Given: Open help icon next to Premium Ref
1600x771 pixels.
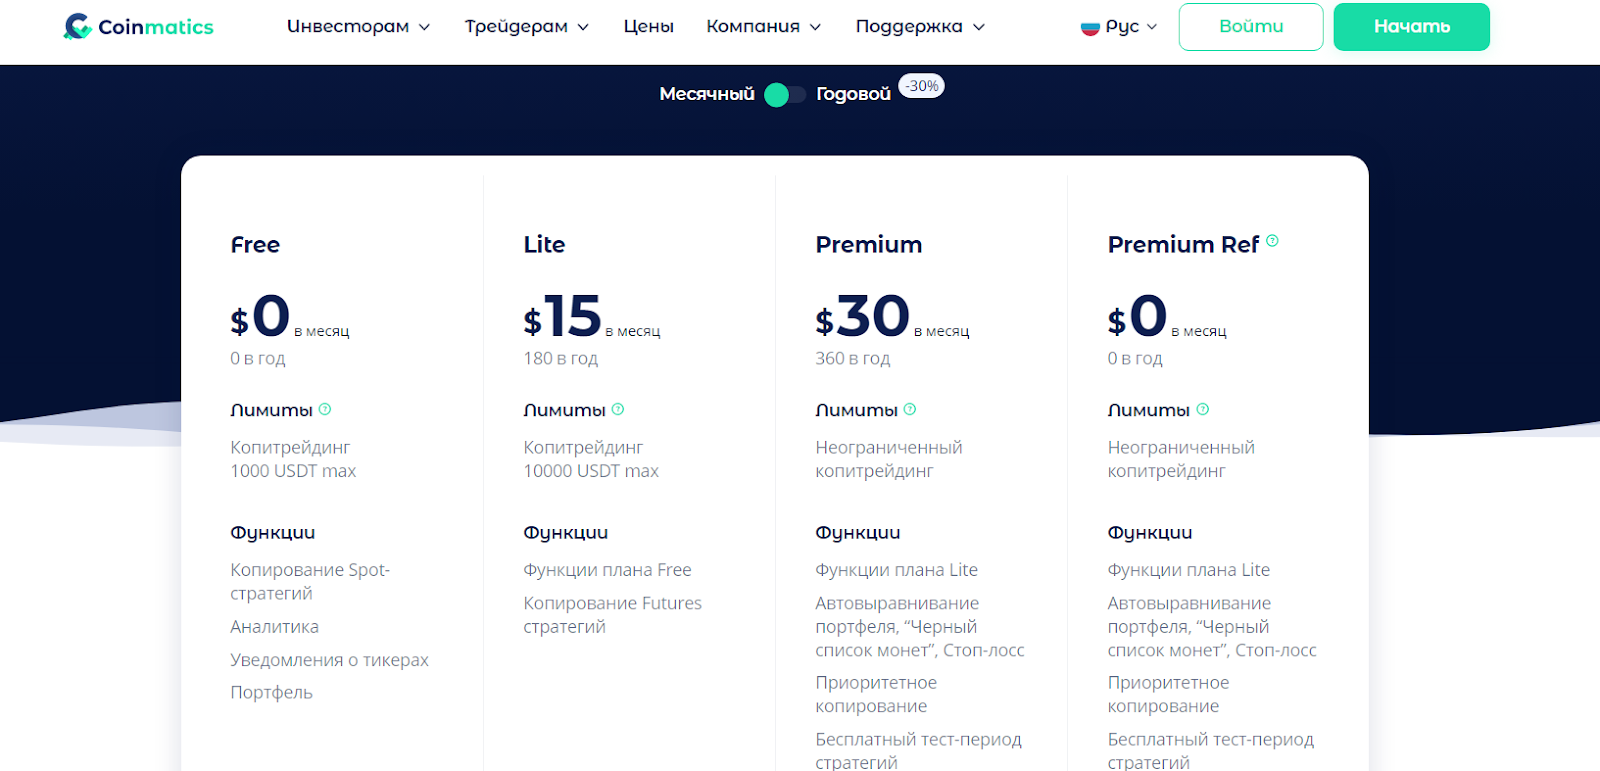Looking at the screenshot, I should tap(1272, 241).
